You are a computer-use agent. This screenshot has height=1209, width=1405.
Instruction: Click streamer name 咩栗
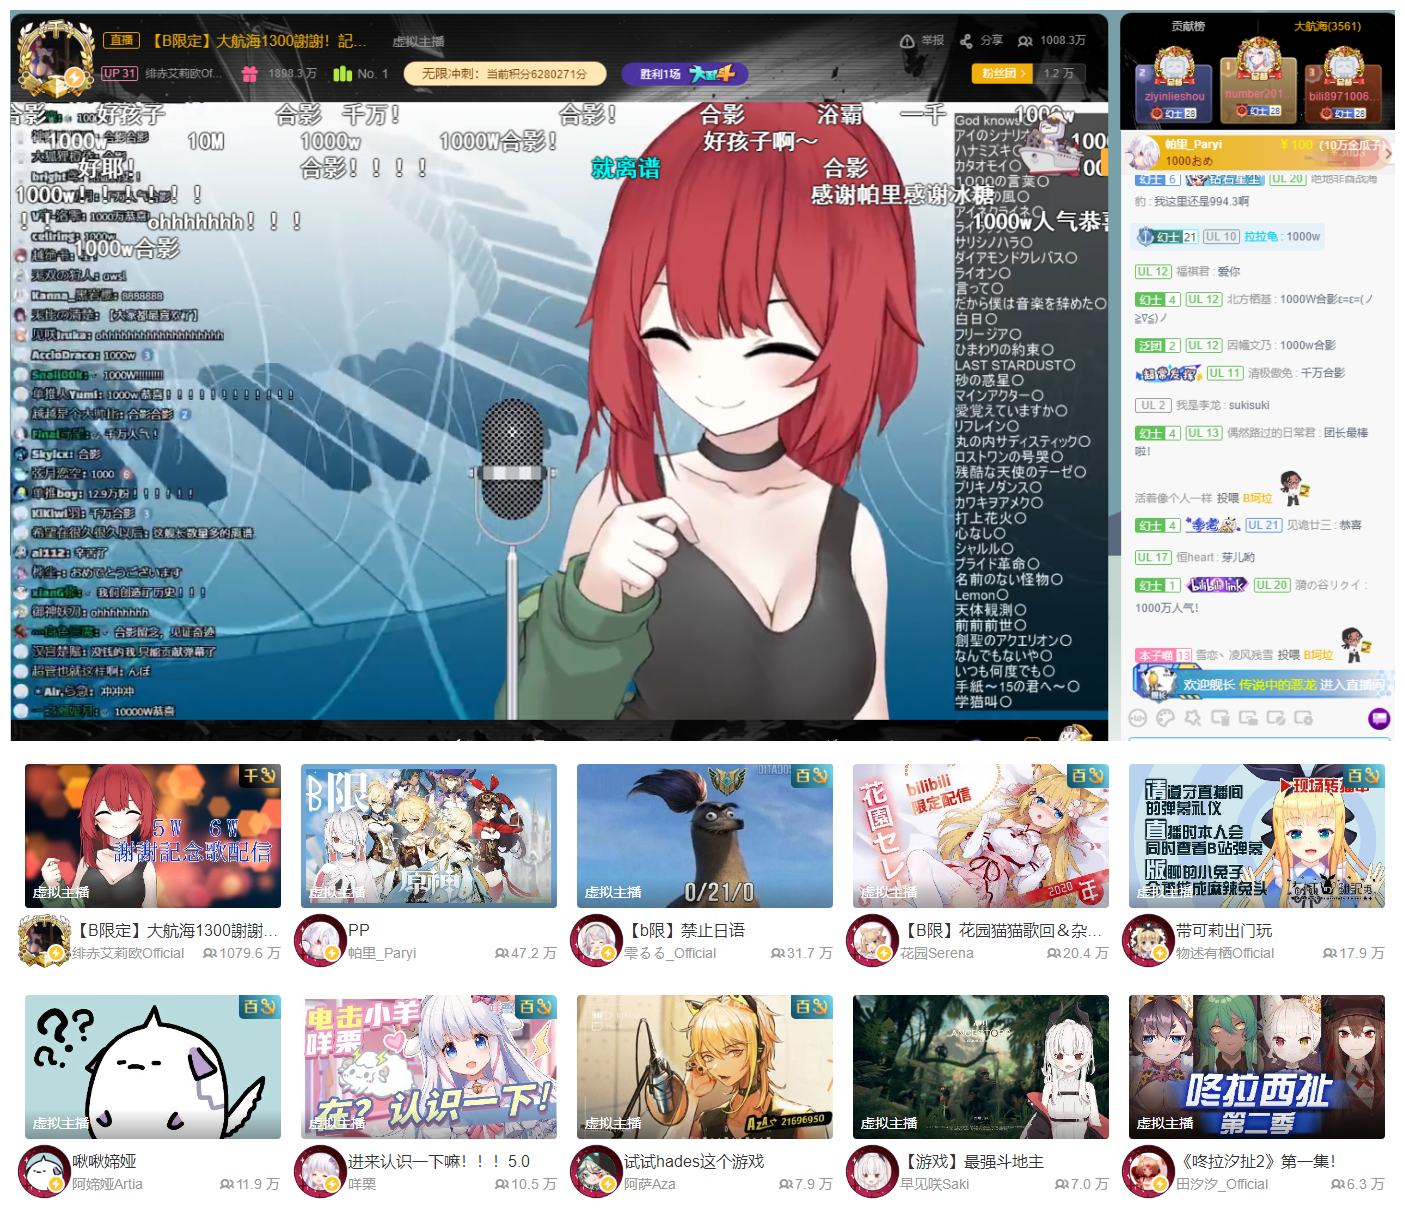click(362, 1184)
